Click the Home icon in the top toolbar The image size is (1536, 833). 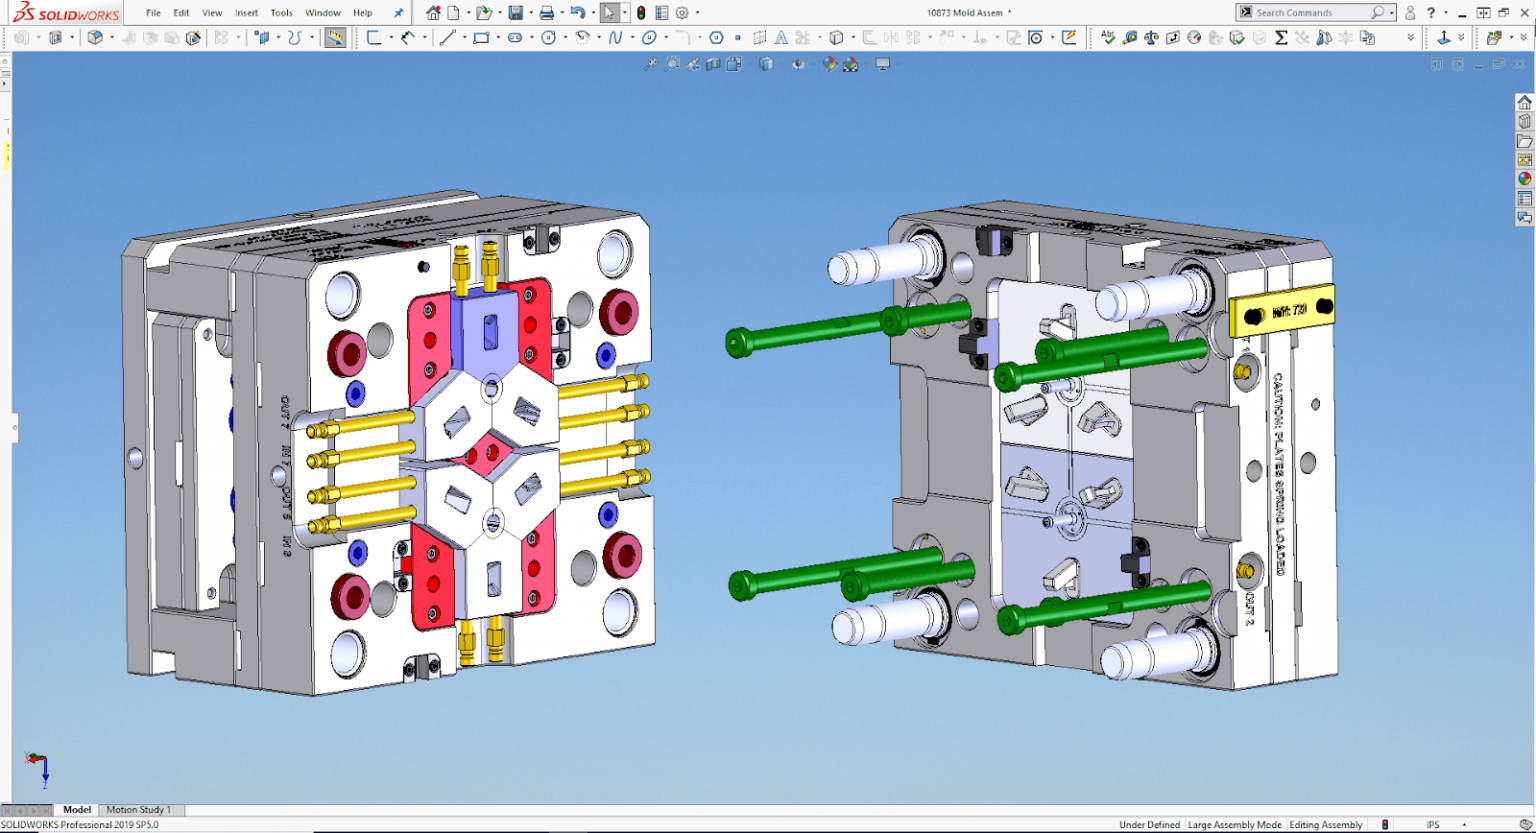[432, 13]
